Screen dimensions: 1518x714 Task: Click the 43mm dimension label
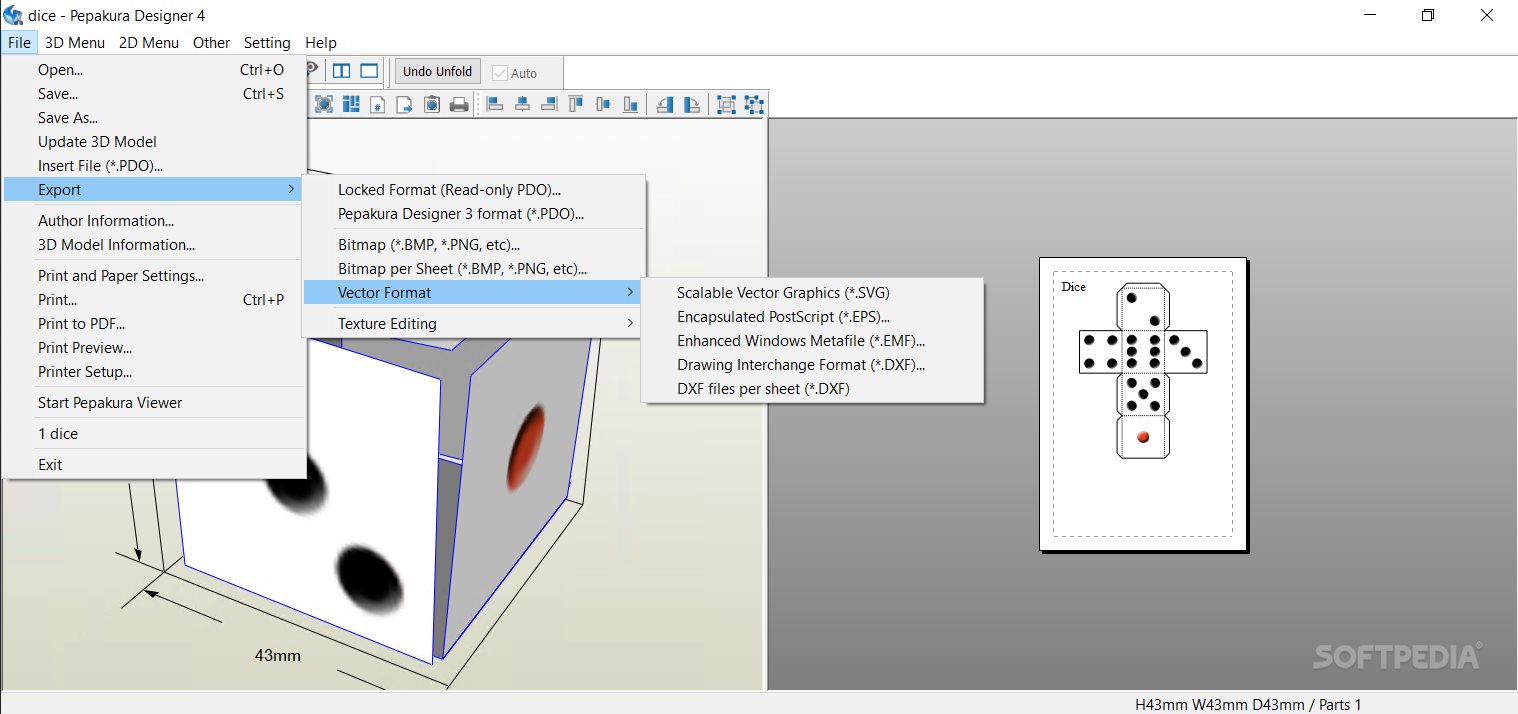(278, 656)
